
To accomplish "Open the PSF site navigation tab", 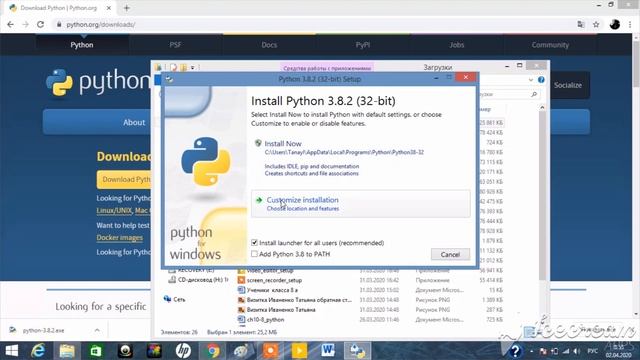I will pyautogui.click(x=175, y=45).
